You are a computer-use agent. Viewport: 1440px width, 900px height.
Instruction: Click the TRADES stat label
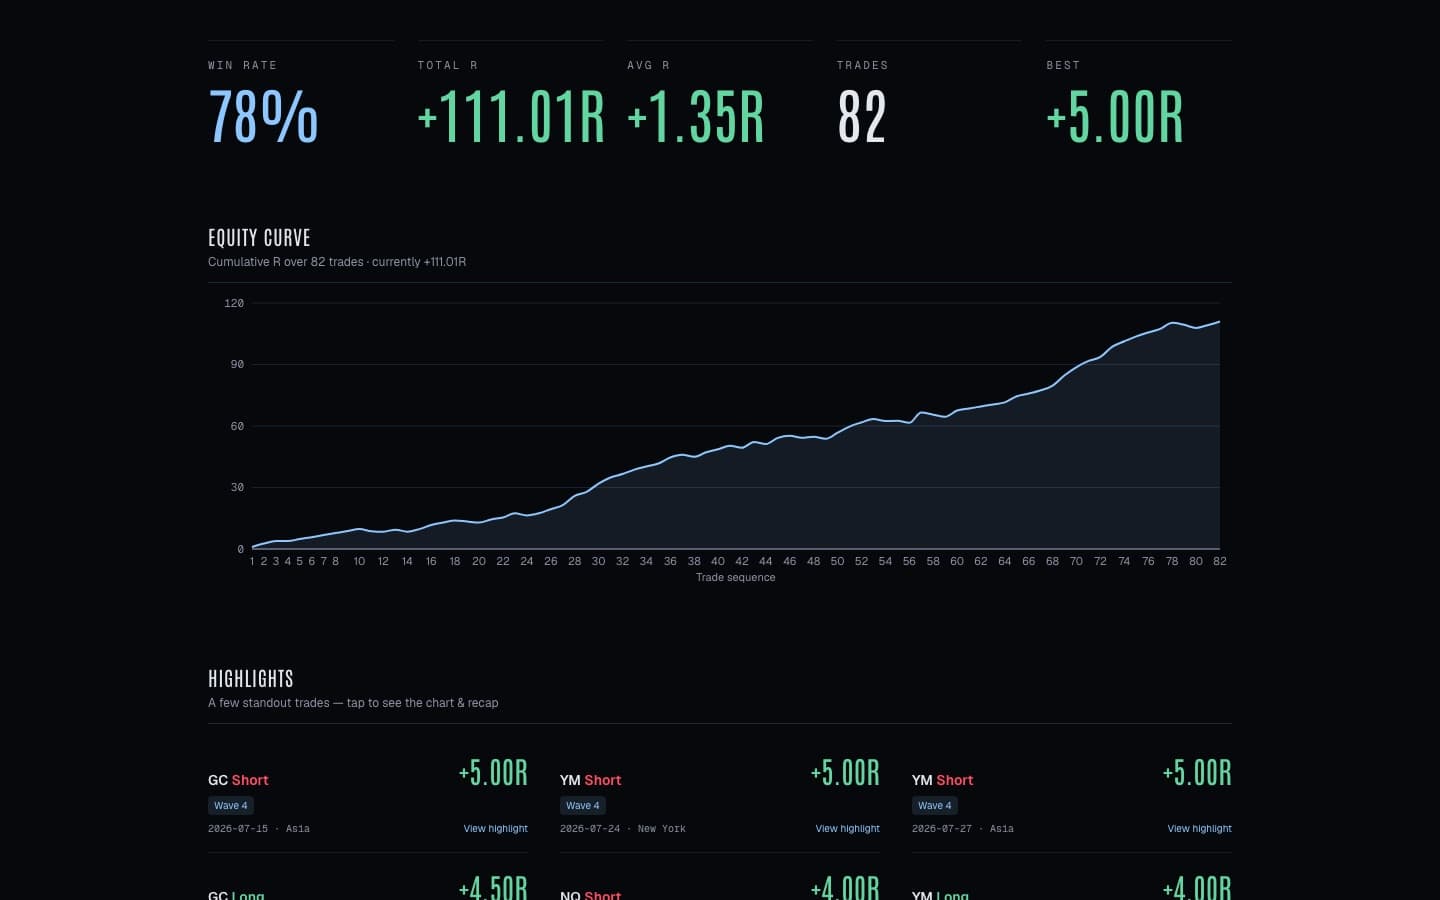pos(862,65)
